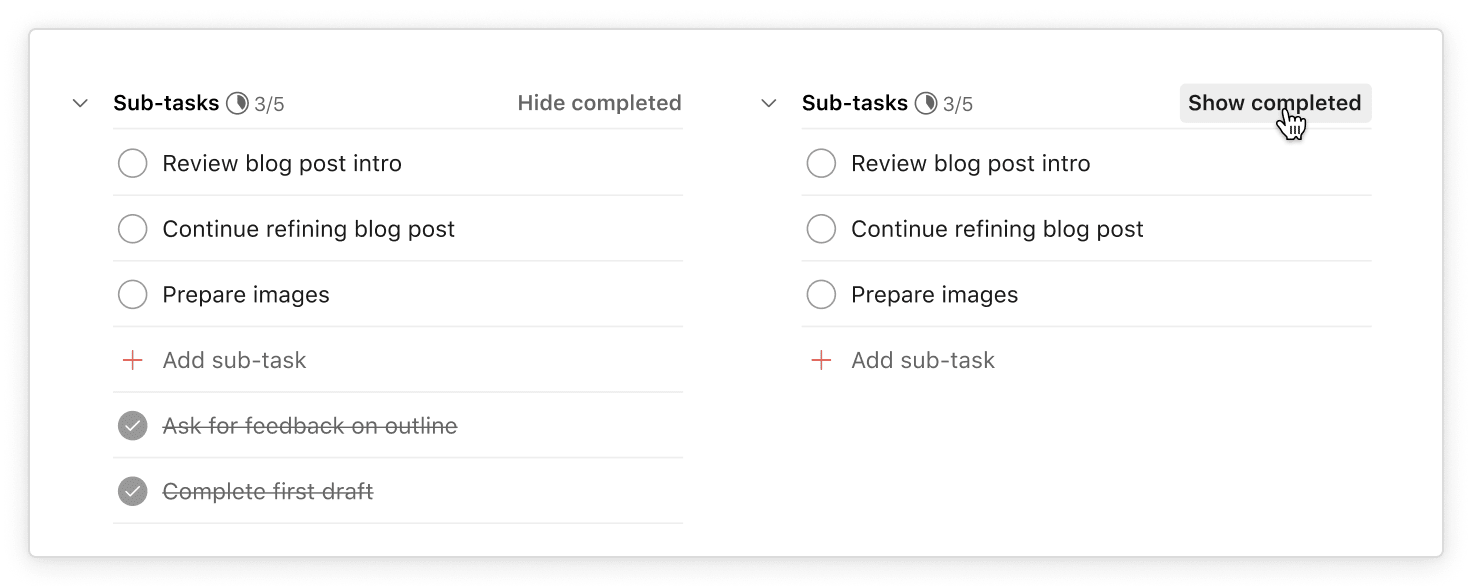Screen dimensions: 1472x586
Task: Expand the Sub-tasks disclosure arrow on the right
Action: pos(769,102)
